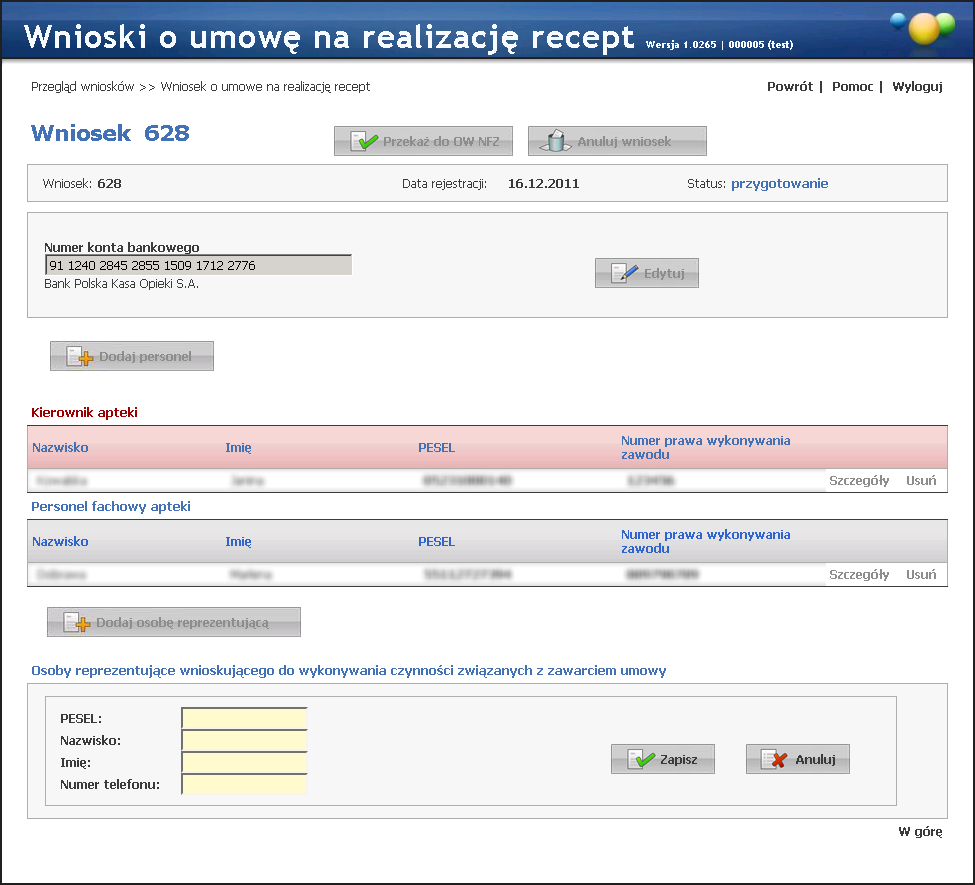
Task: Focus the Nazwisko text field
Action: click(x=244, y=740)
